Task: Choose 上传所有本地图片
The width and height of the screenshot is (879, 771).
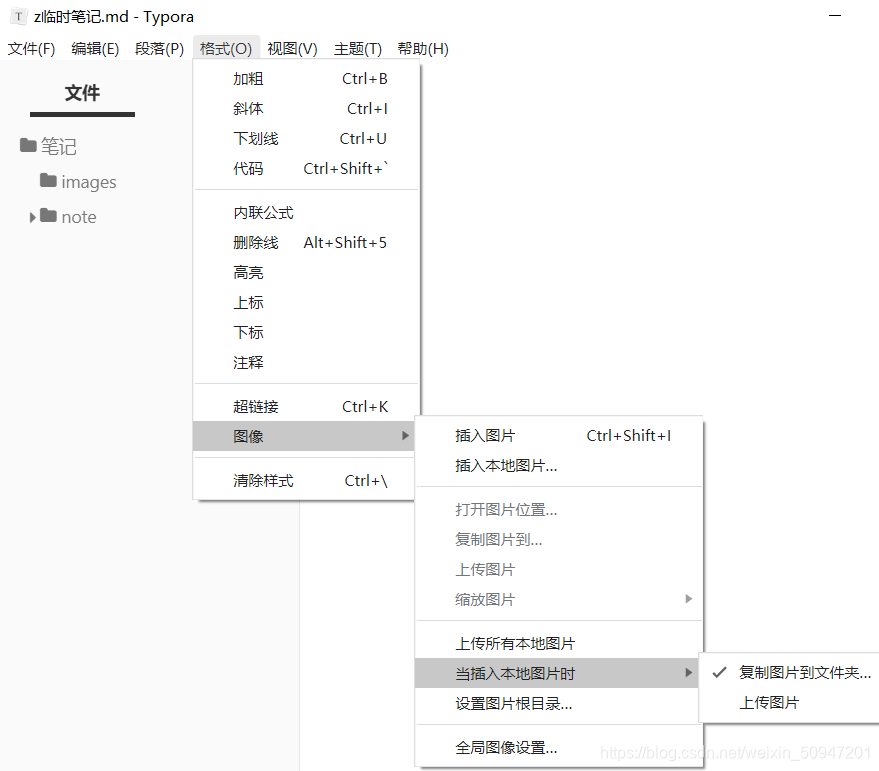Action: click(x=559, y=644)
